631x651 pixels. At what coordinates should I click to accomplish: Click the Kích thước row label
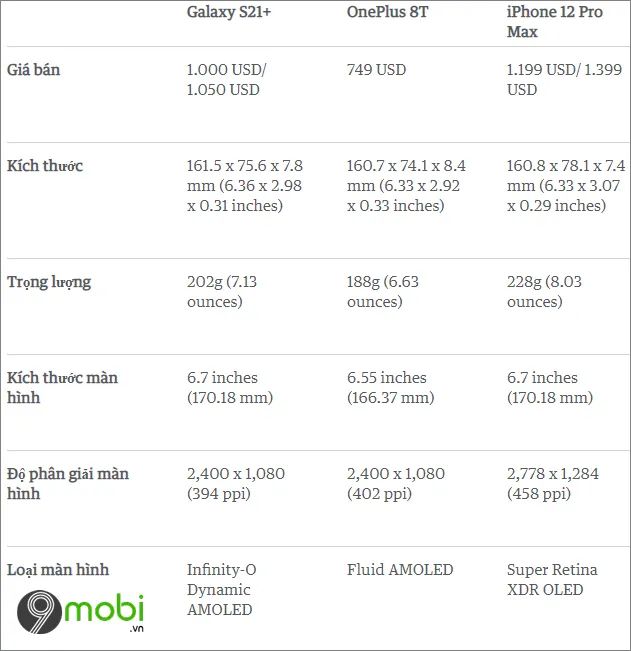(x=45, y=166)
